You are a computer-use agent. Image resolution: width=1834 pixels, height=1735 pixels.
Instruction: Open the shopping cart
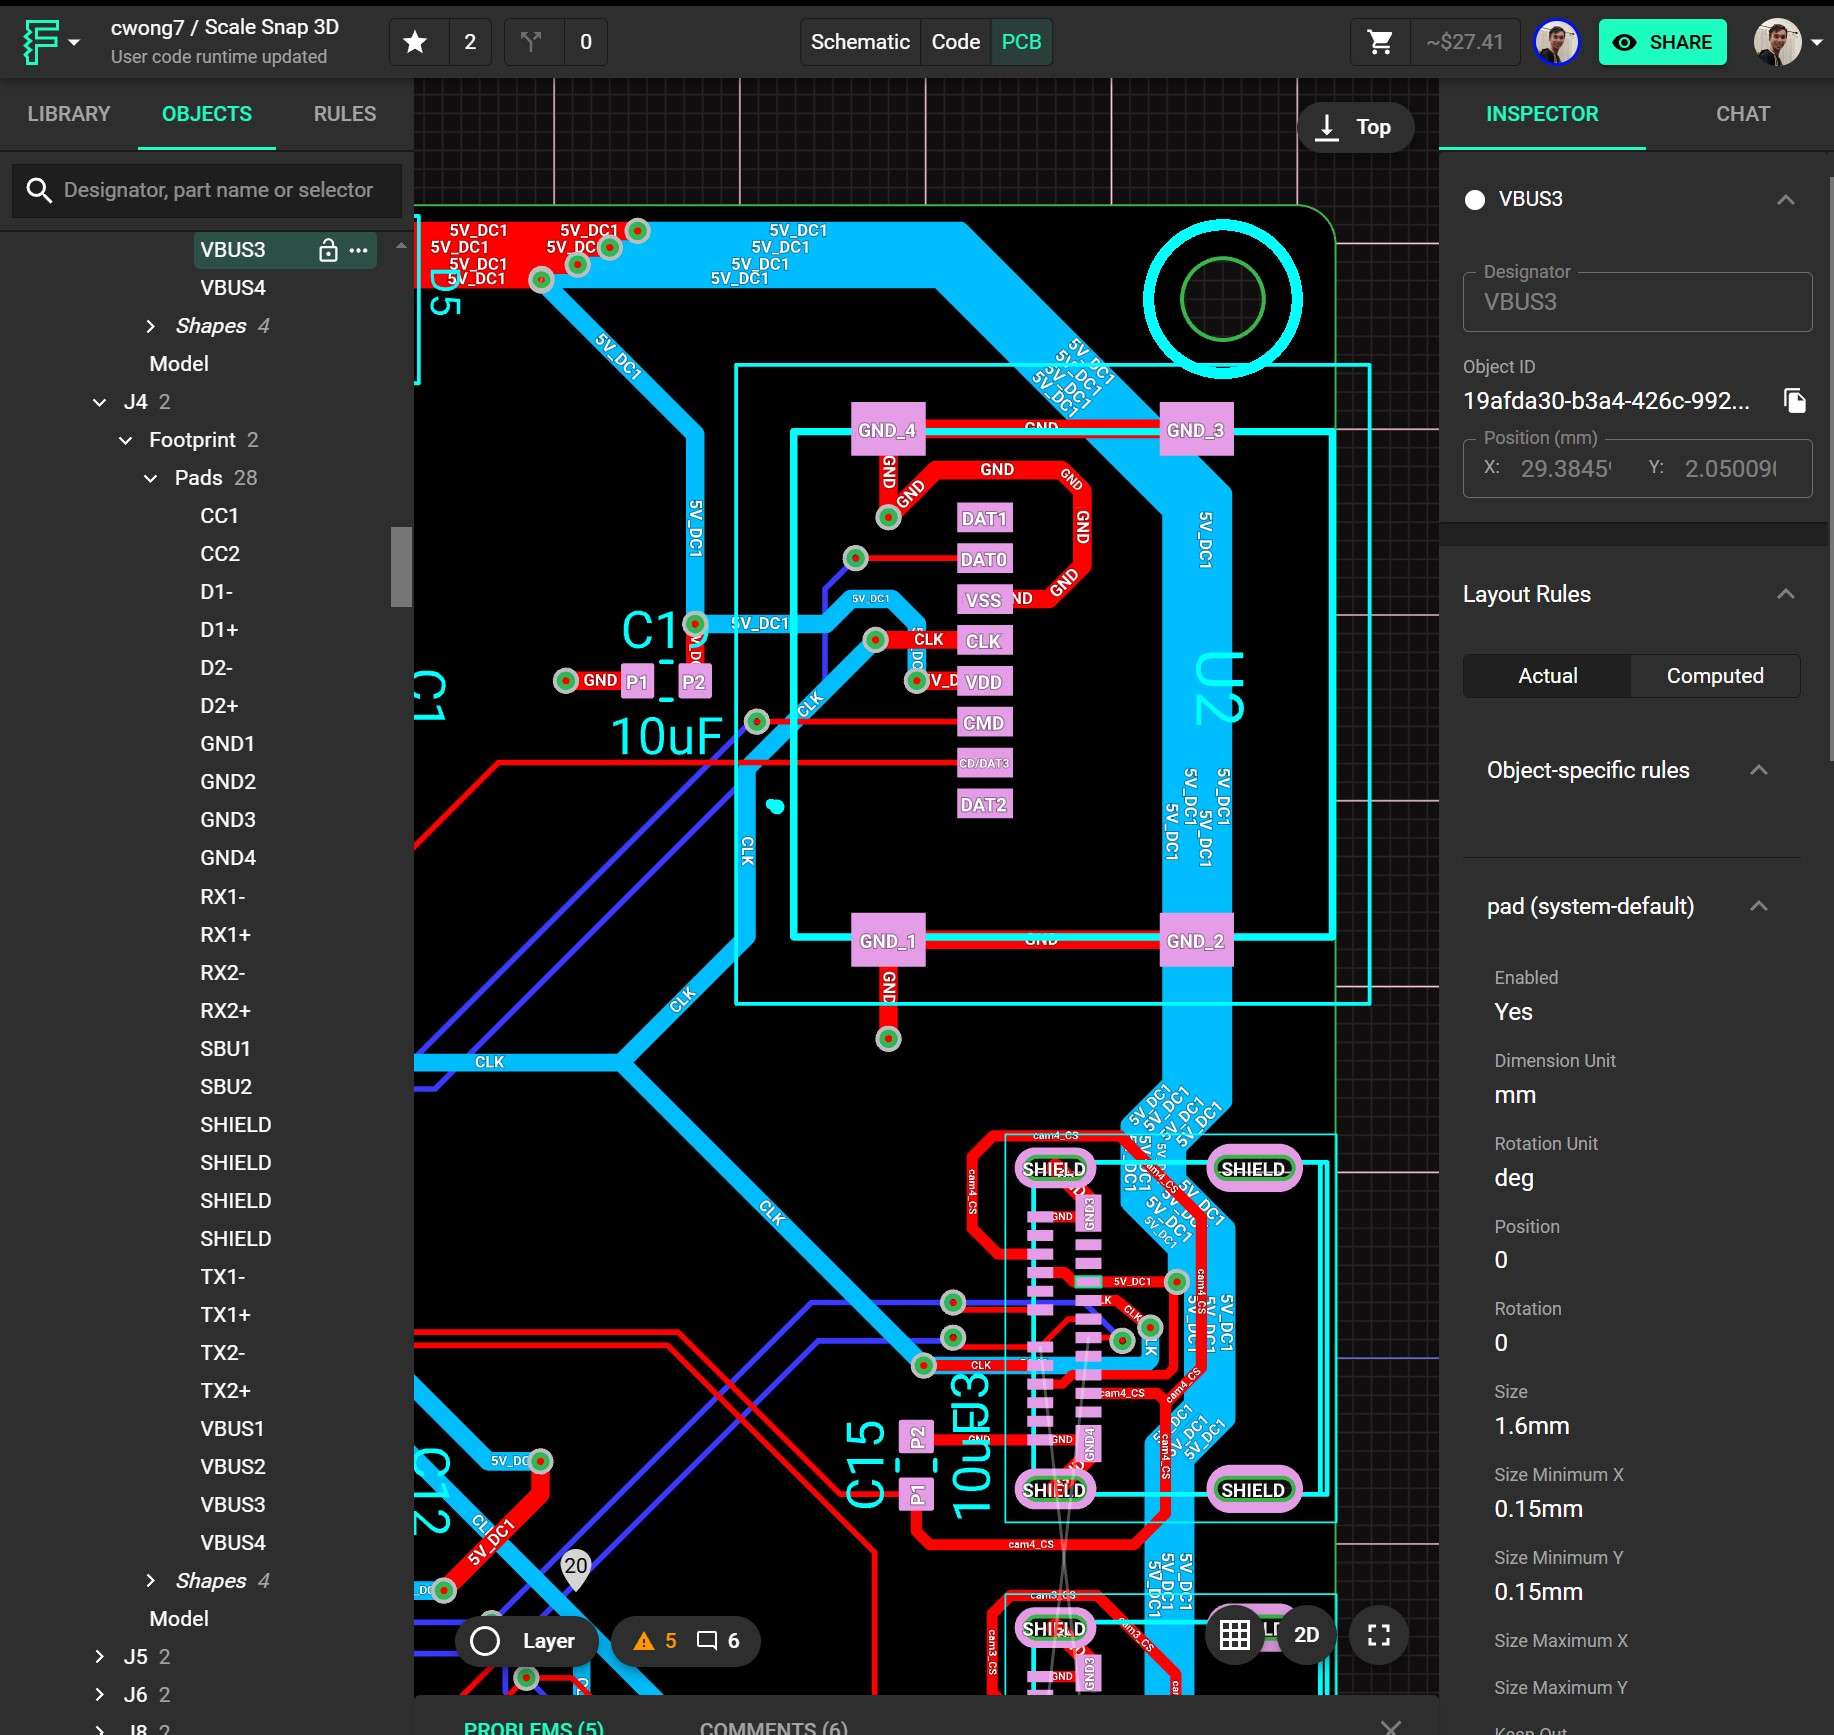click(1380, 42)
